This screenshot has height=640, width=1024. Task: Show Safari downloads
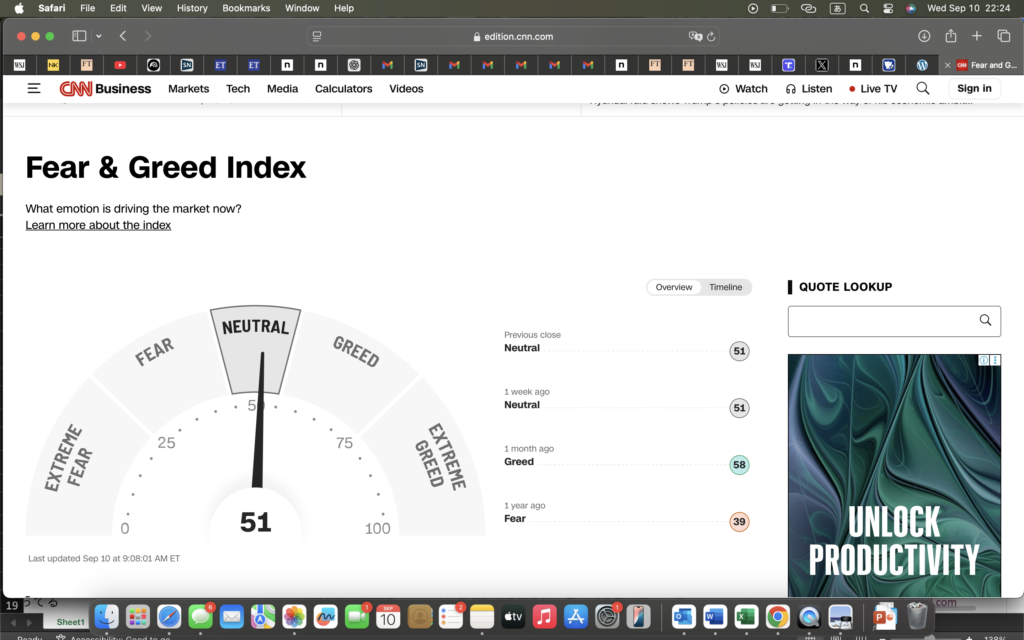click(x=924, y=37)
